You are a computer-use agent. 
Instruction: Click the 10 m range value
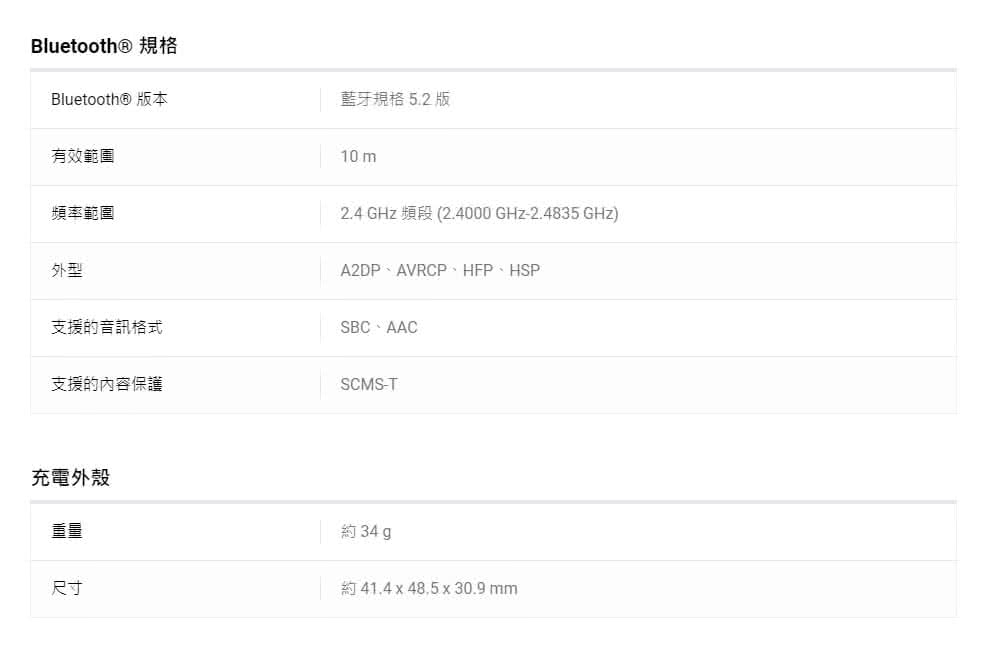pyautogui.click(x=358, y=156)
